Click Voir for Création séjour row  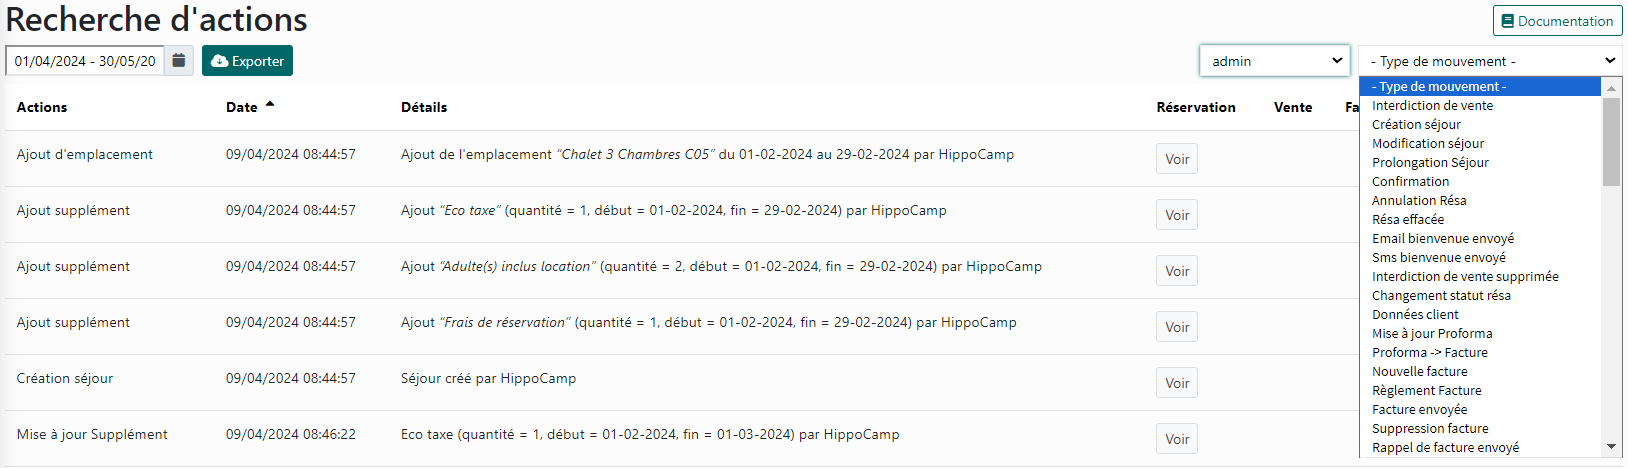click(1177, 383)
